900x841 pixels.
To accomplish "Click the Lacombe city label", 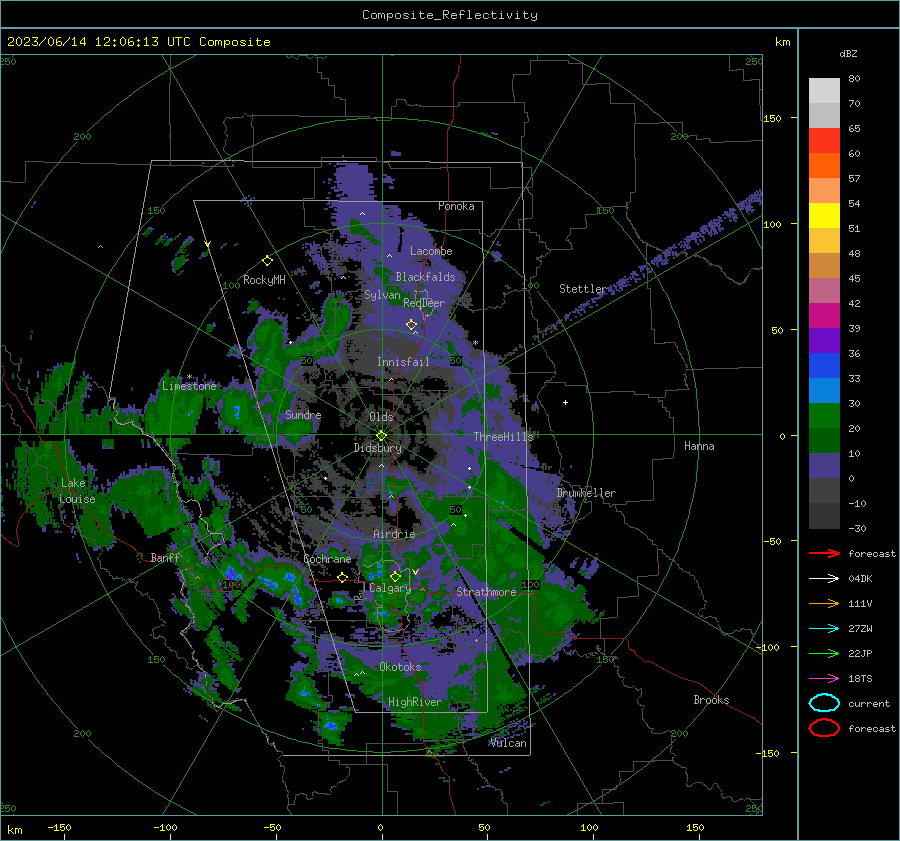I will point(431,251).
